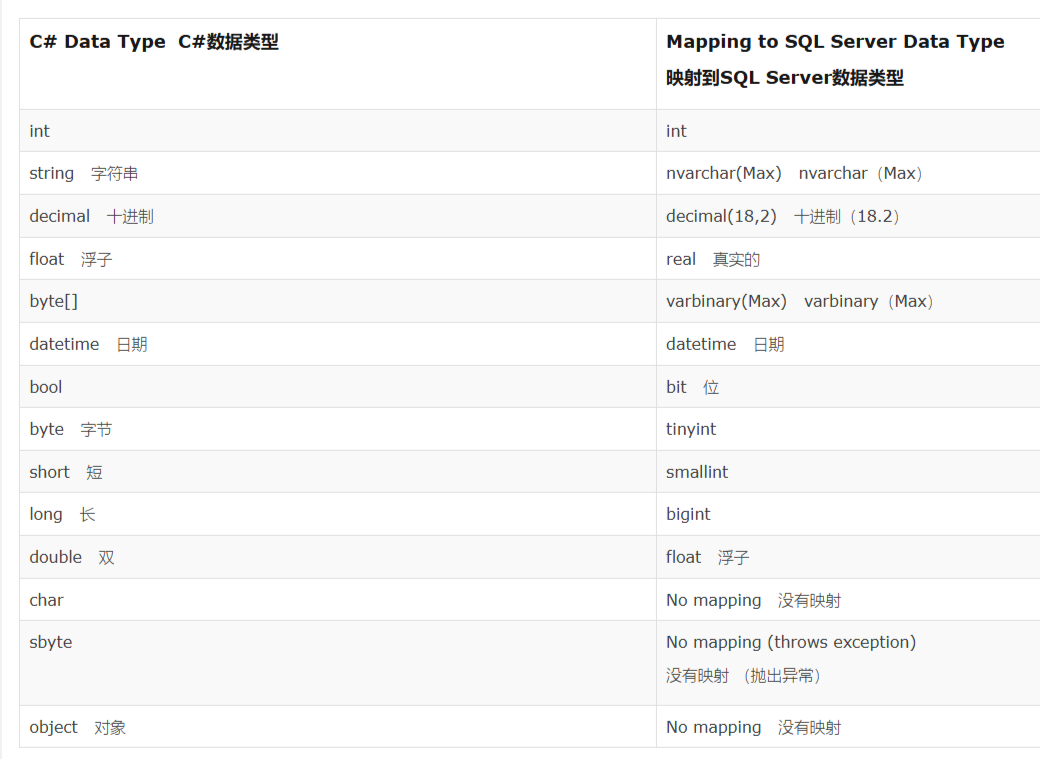Select the 'bool' cell
The width and height of the screenshot is (1040, 759).
pyautogui.click(x=338, y=387)
